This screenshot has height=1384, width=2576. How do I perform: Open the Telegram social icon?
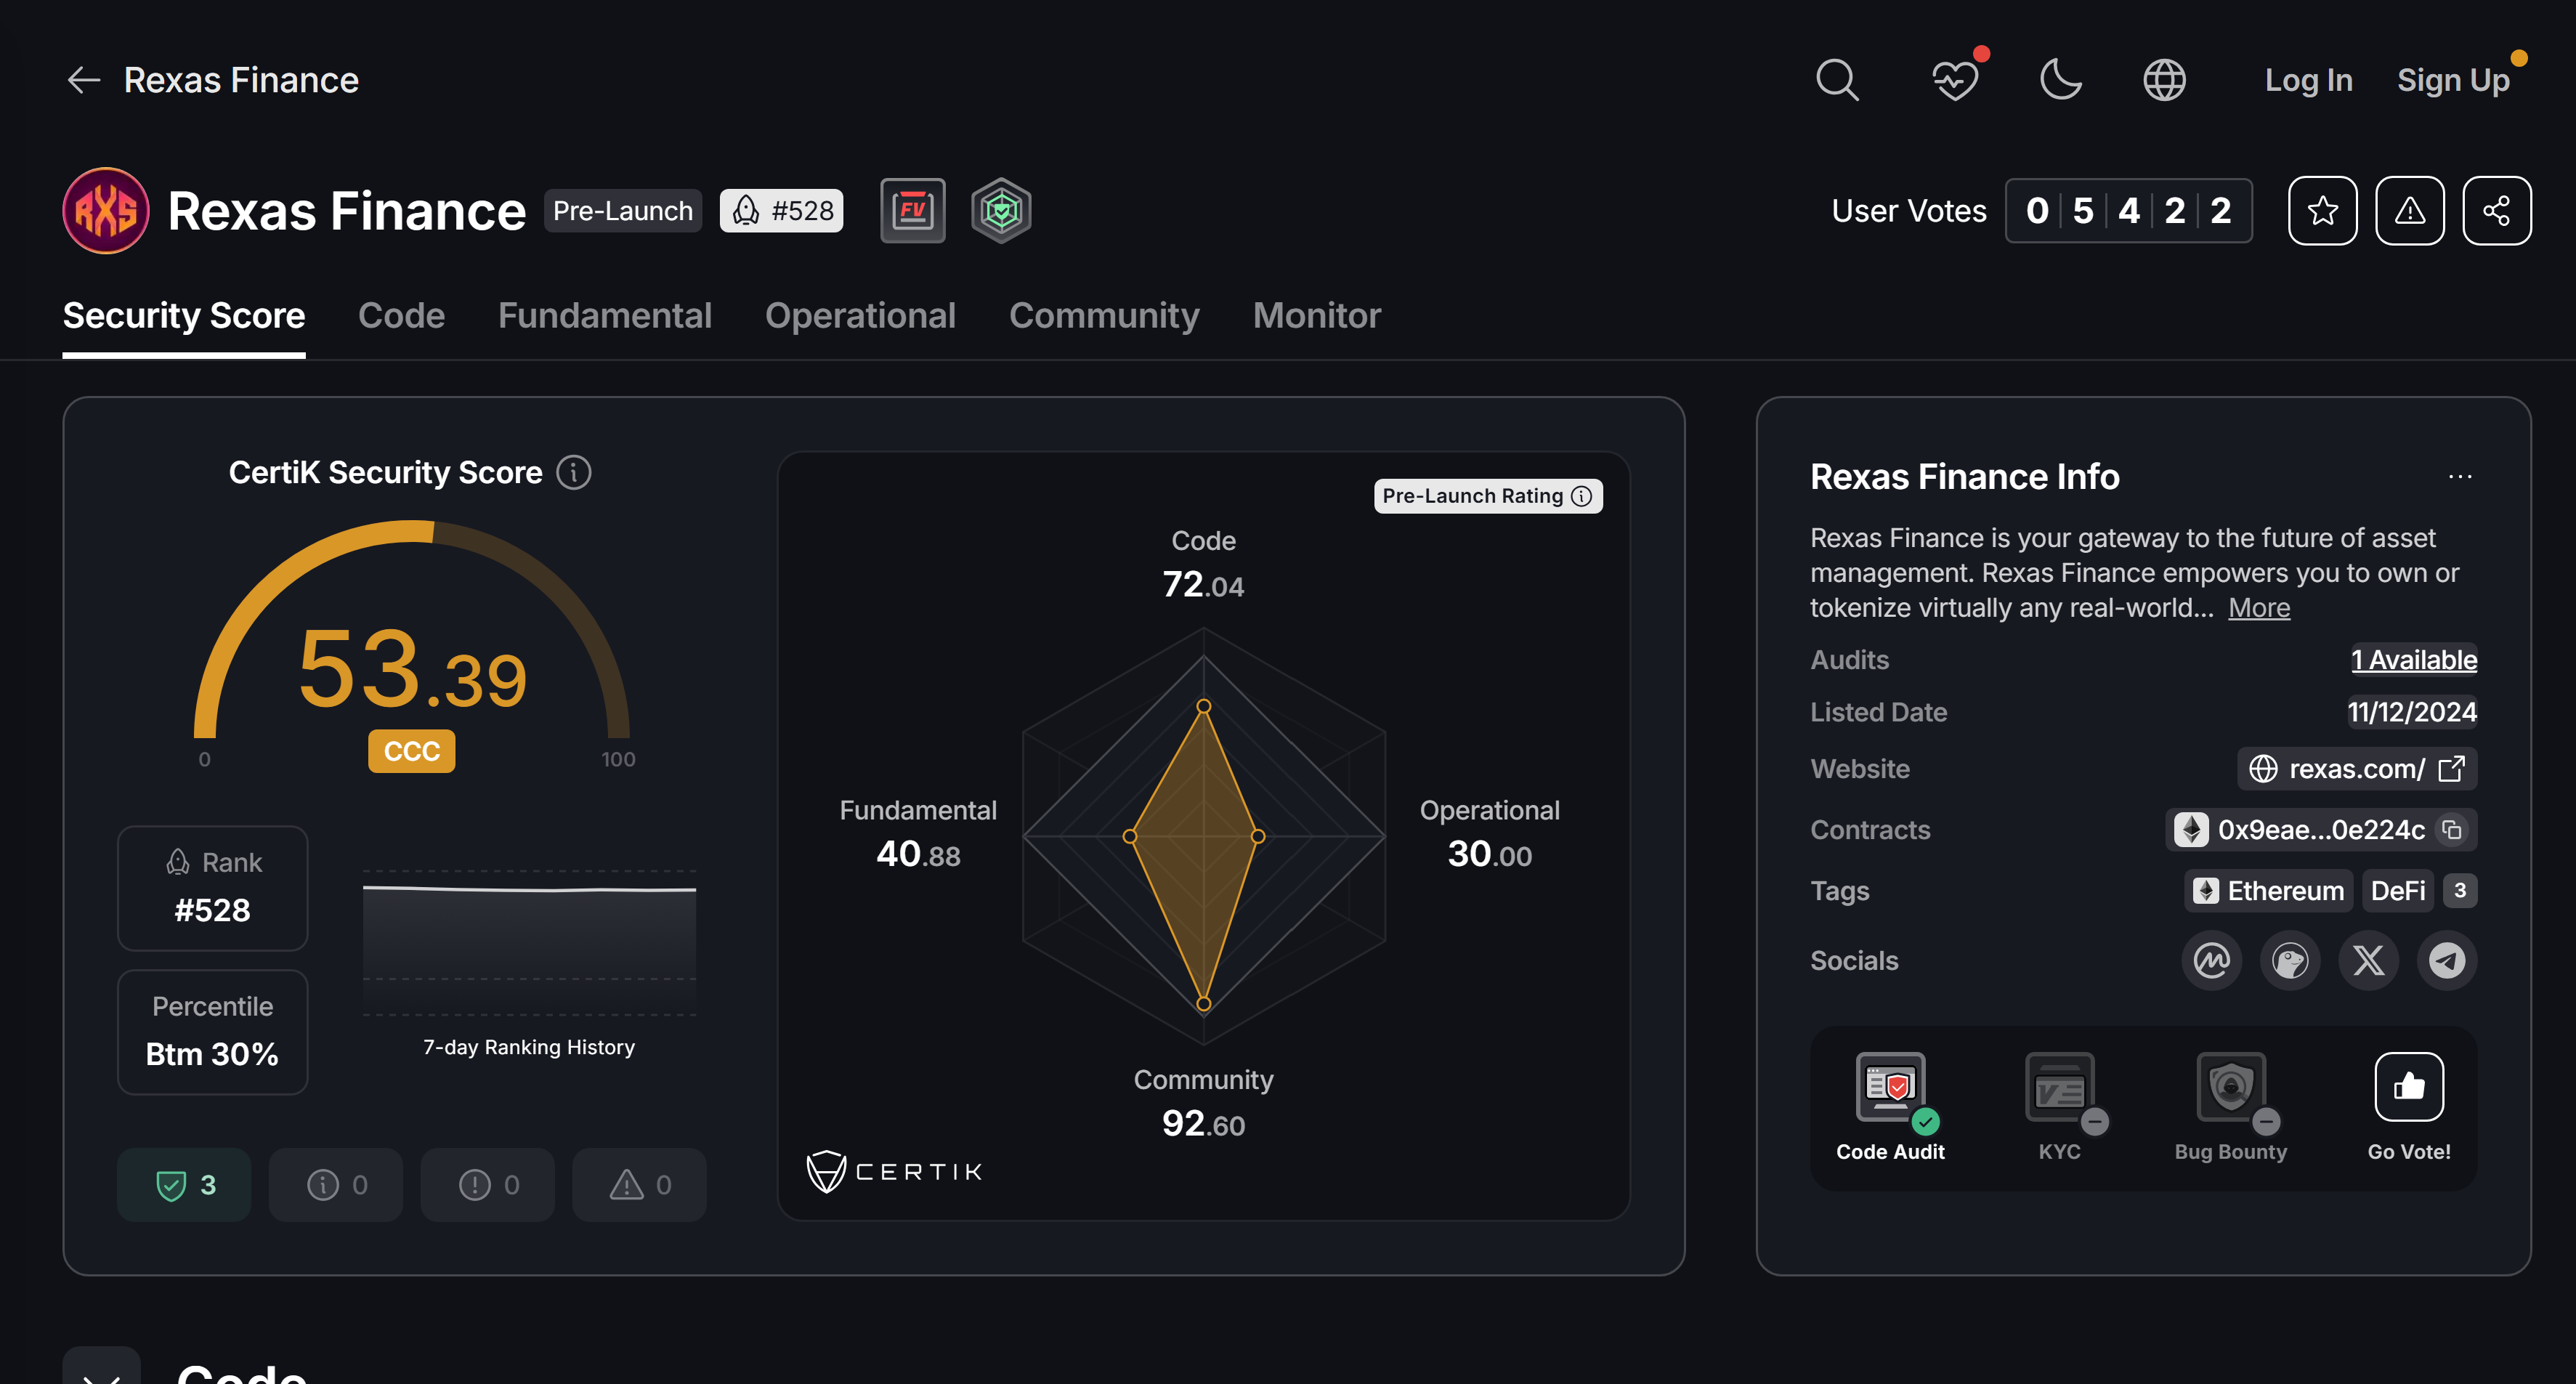2447,961
